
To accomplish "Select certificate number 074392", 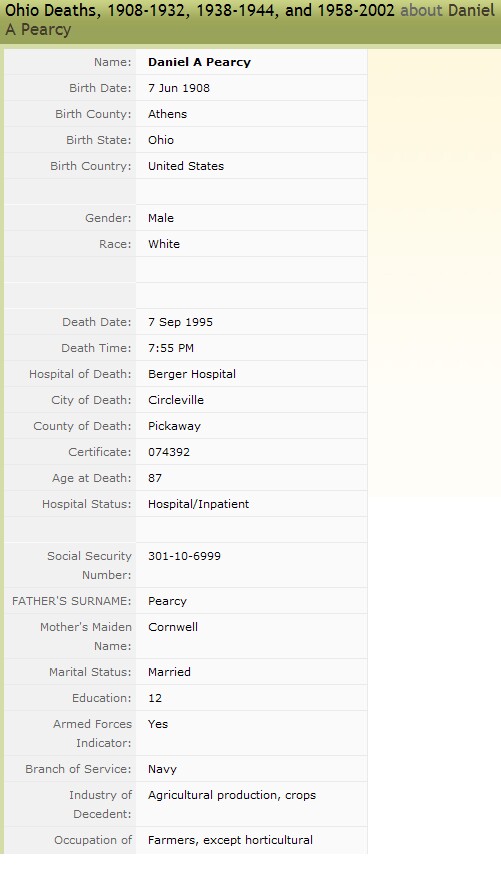I will tap(169, 452).
